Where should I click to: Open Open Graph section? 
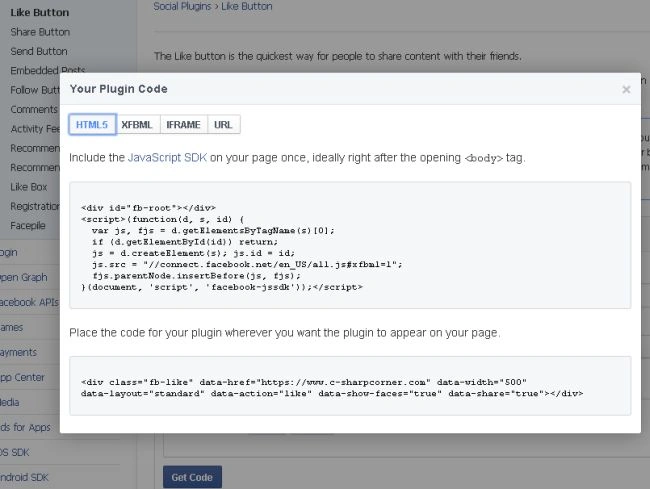point(24,277)
